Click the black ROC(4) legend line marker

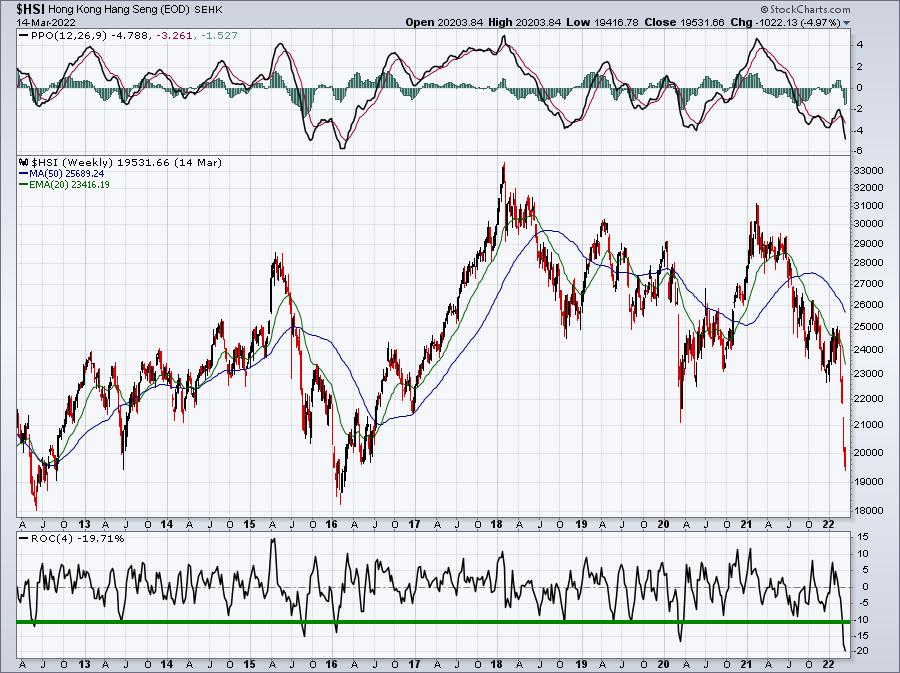tap(23, 539)
